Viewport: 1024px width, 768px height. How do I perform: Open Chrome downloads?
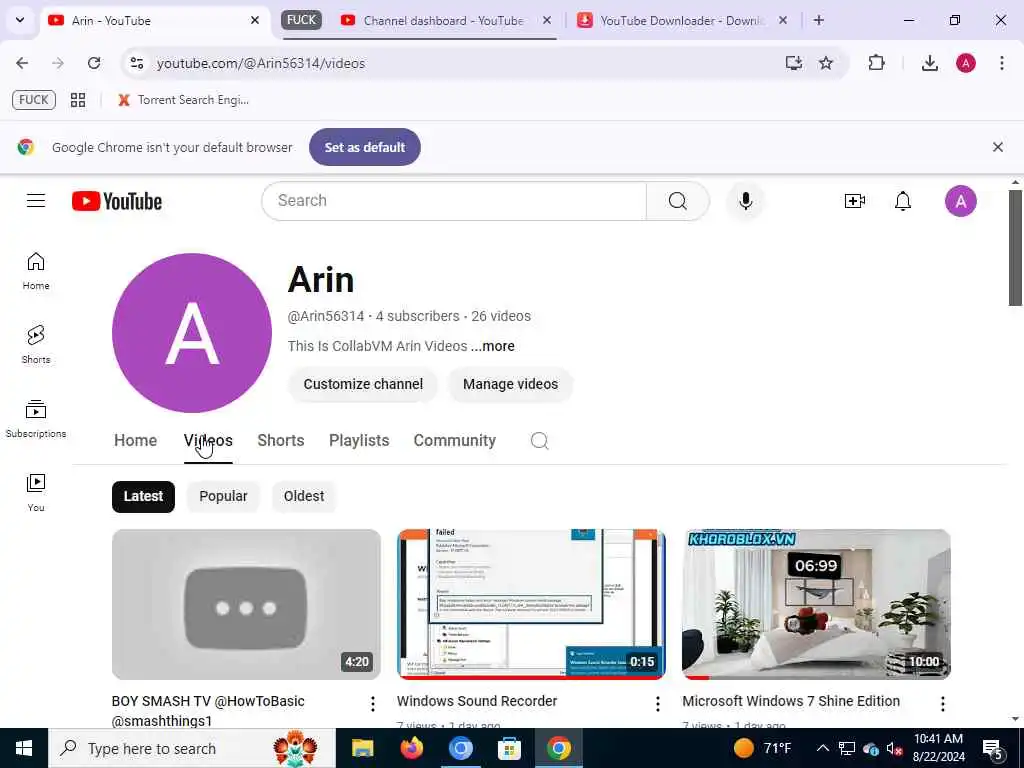point(929,63)
